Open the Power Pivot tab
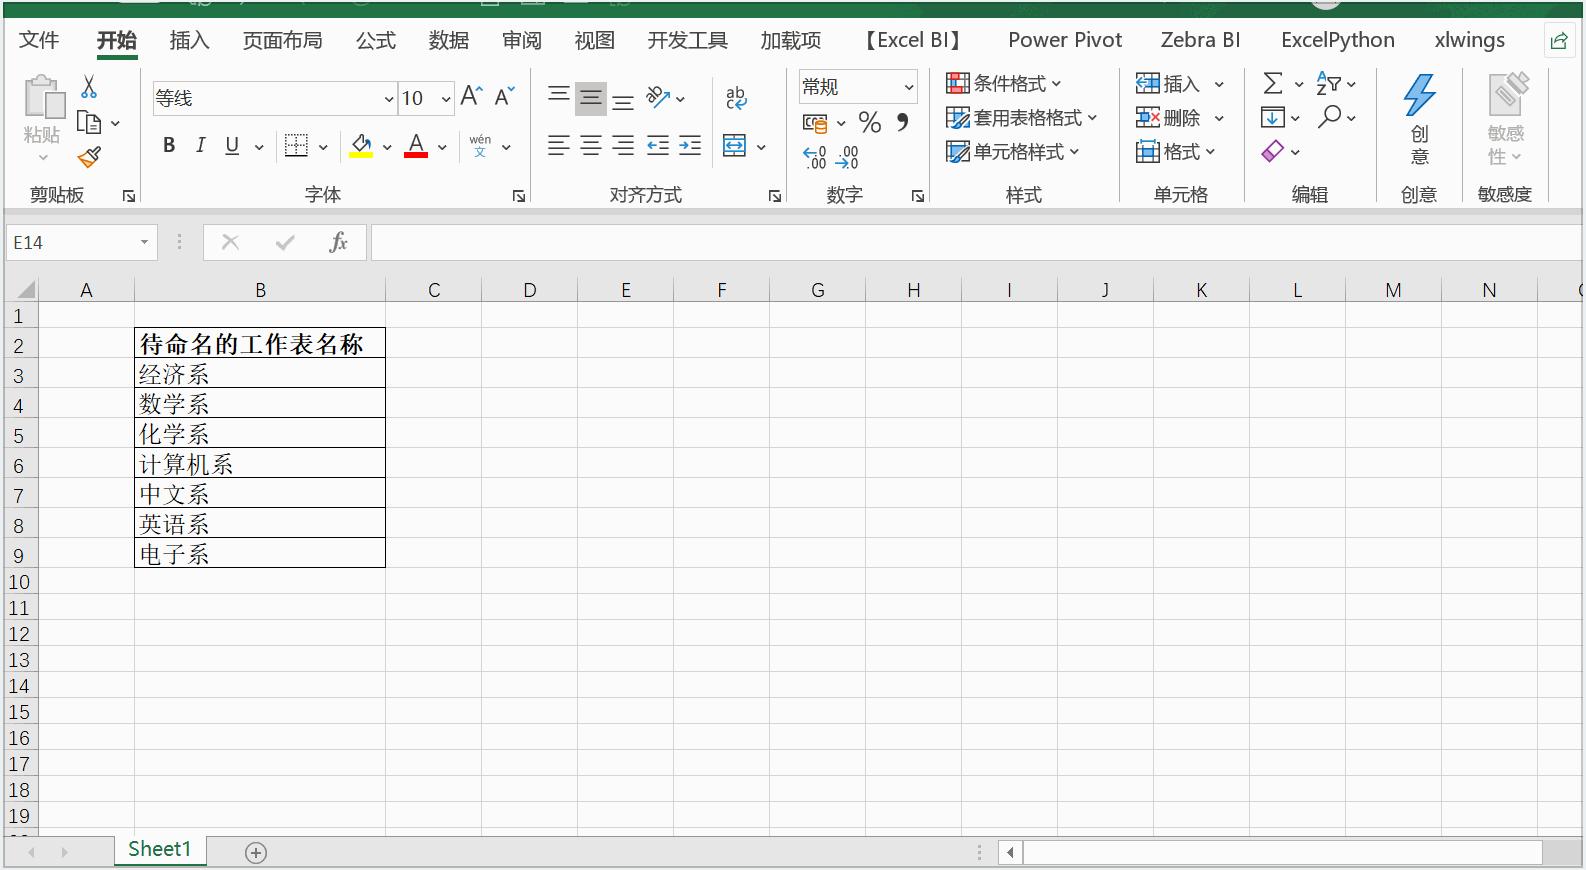 [x=1064, y=40]
